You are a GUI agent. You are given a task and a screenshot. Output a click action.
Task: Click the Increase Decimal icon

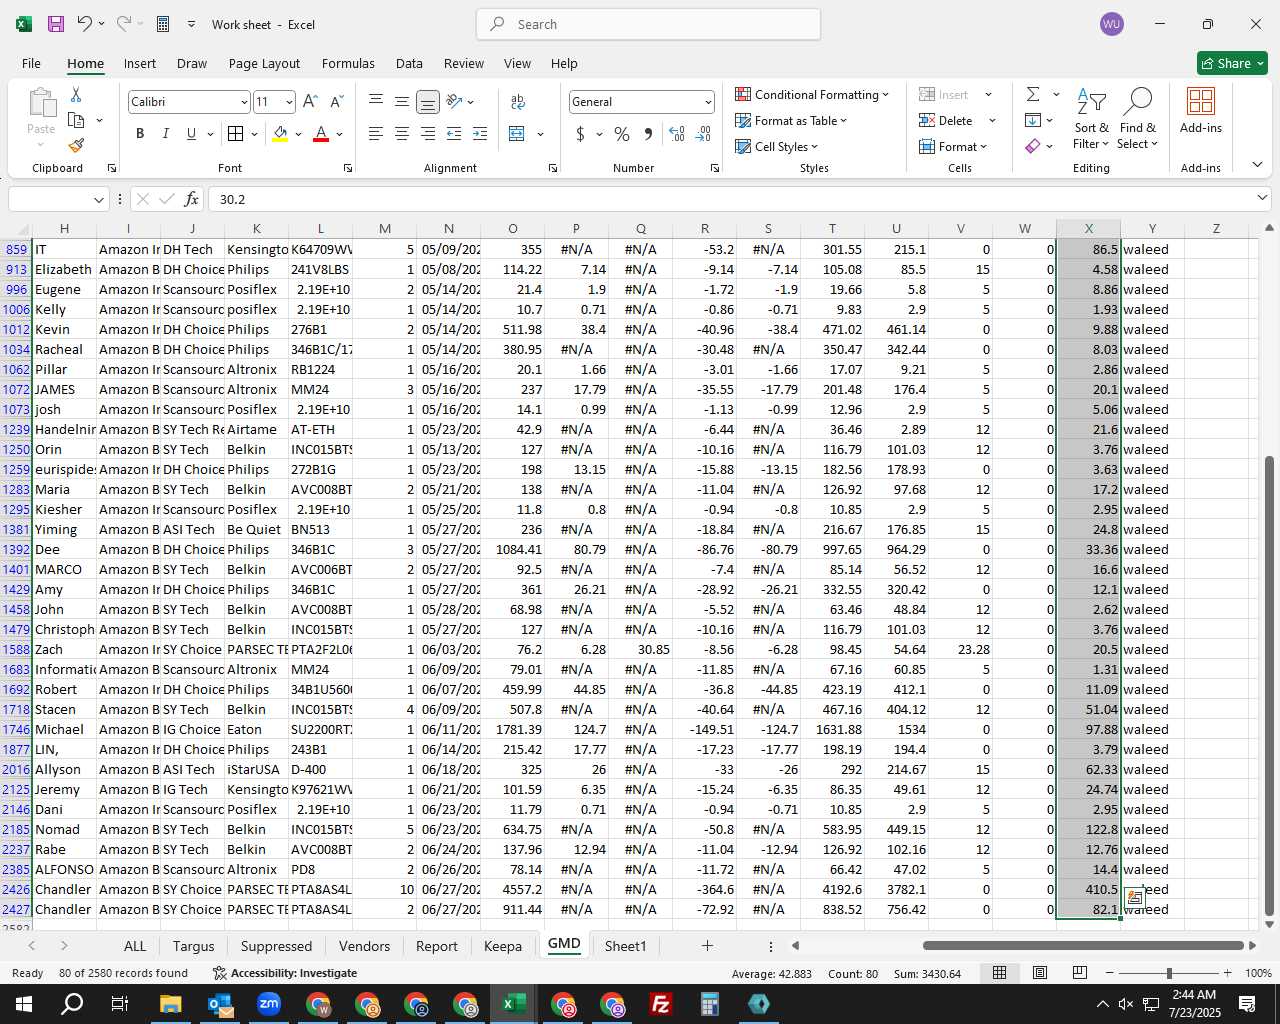pyautogui.click(x=677, y=134)
